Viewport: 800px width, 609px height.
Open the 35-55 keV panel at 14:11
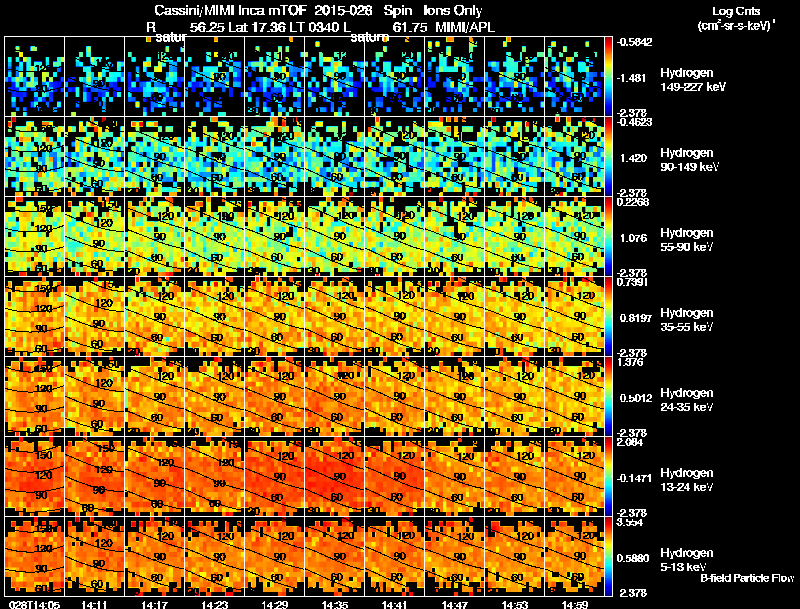pos(94,317)
